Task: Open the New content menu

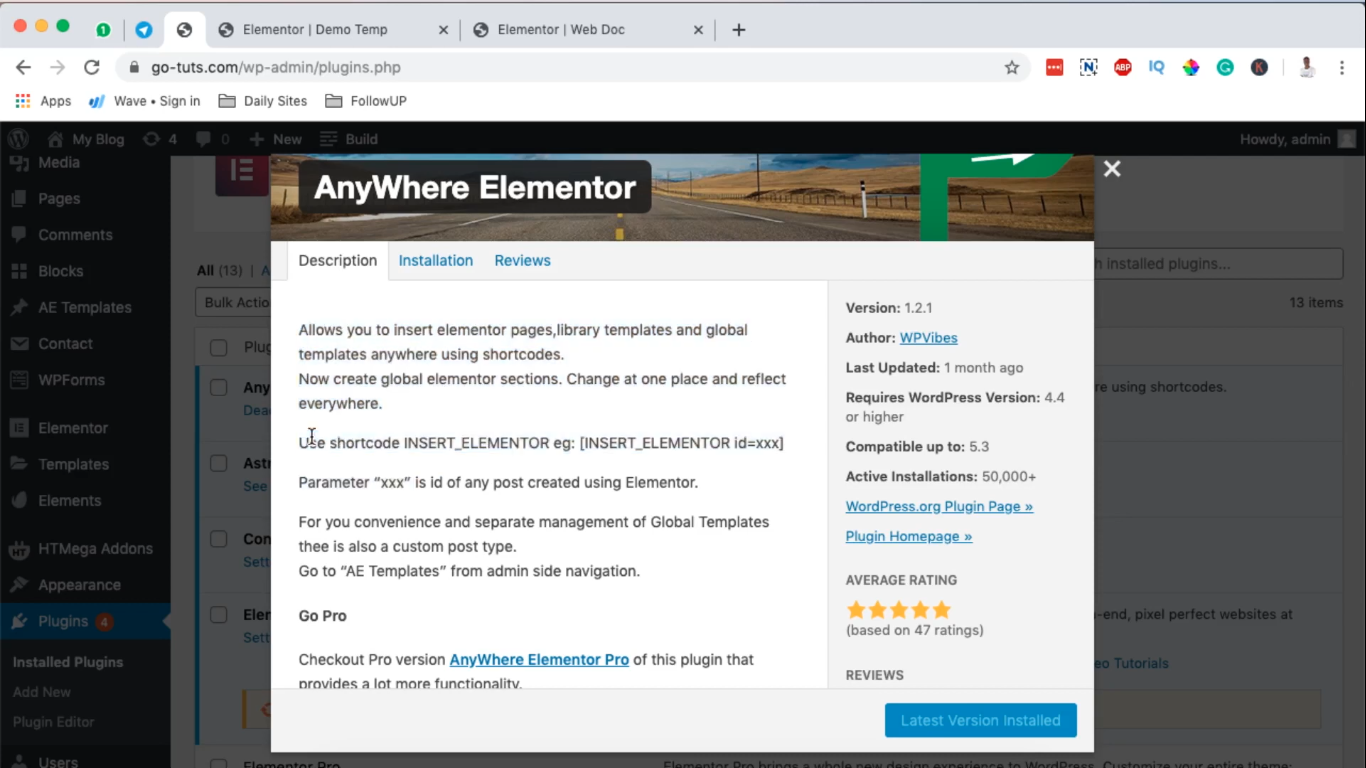Action: (276, 139)
